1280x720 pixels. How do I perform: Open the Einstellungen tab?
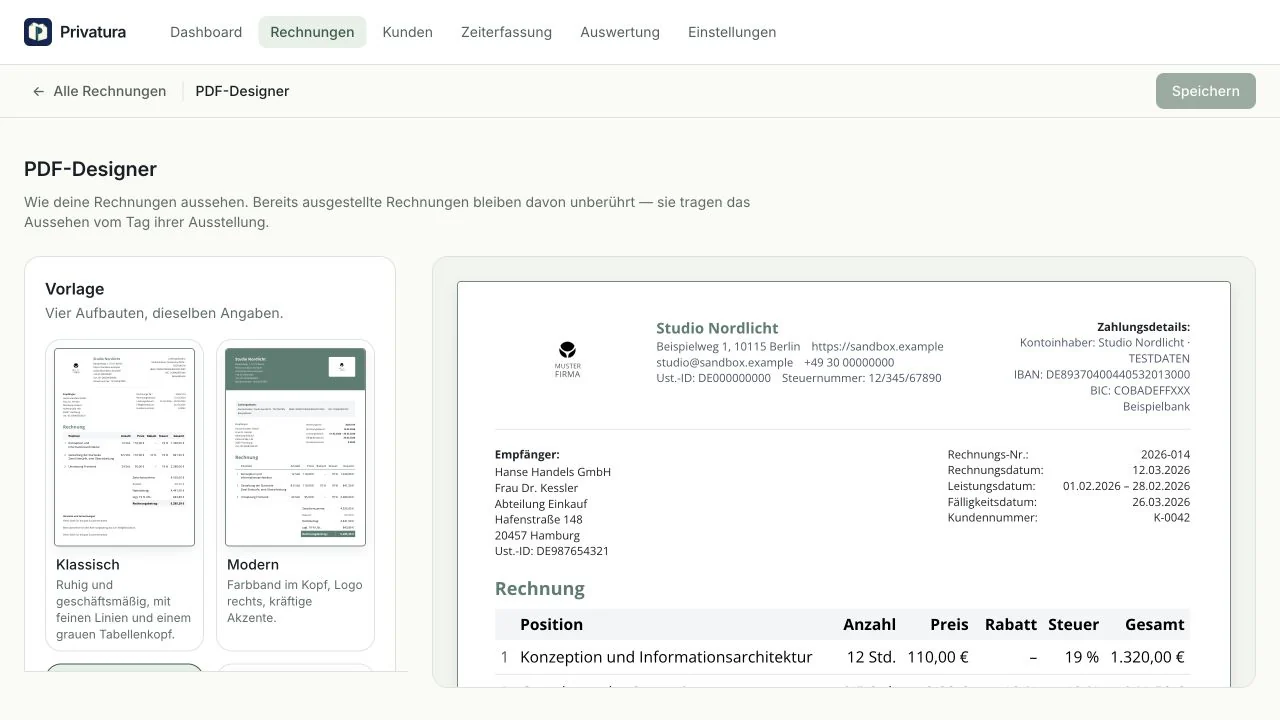(x=732, y=32)
